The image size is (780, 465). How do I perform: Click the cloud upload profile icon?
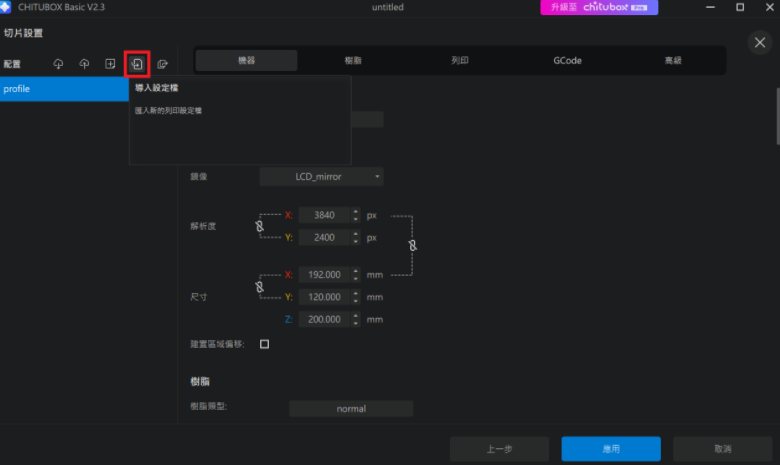[85, 64]
